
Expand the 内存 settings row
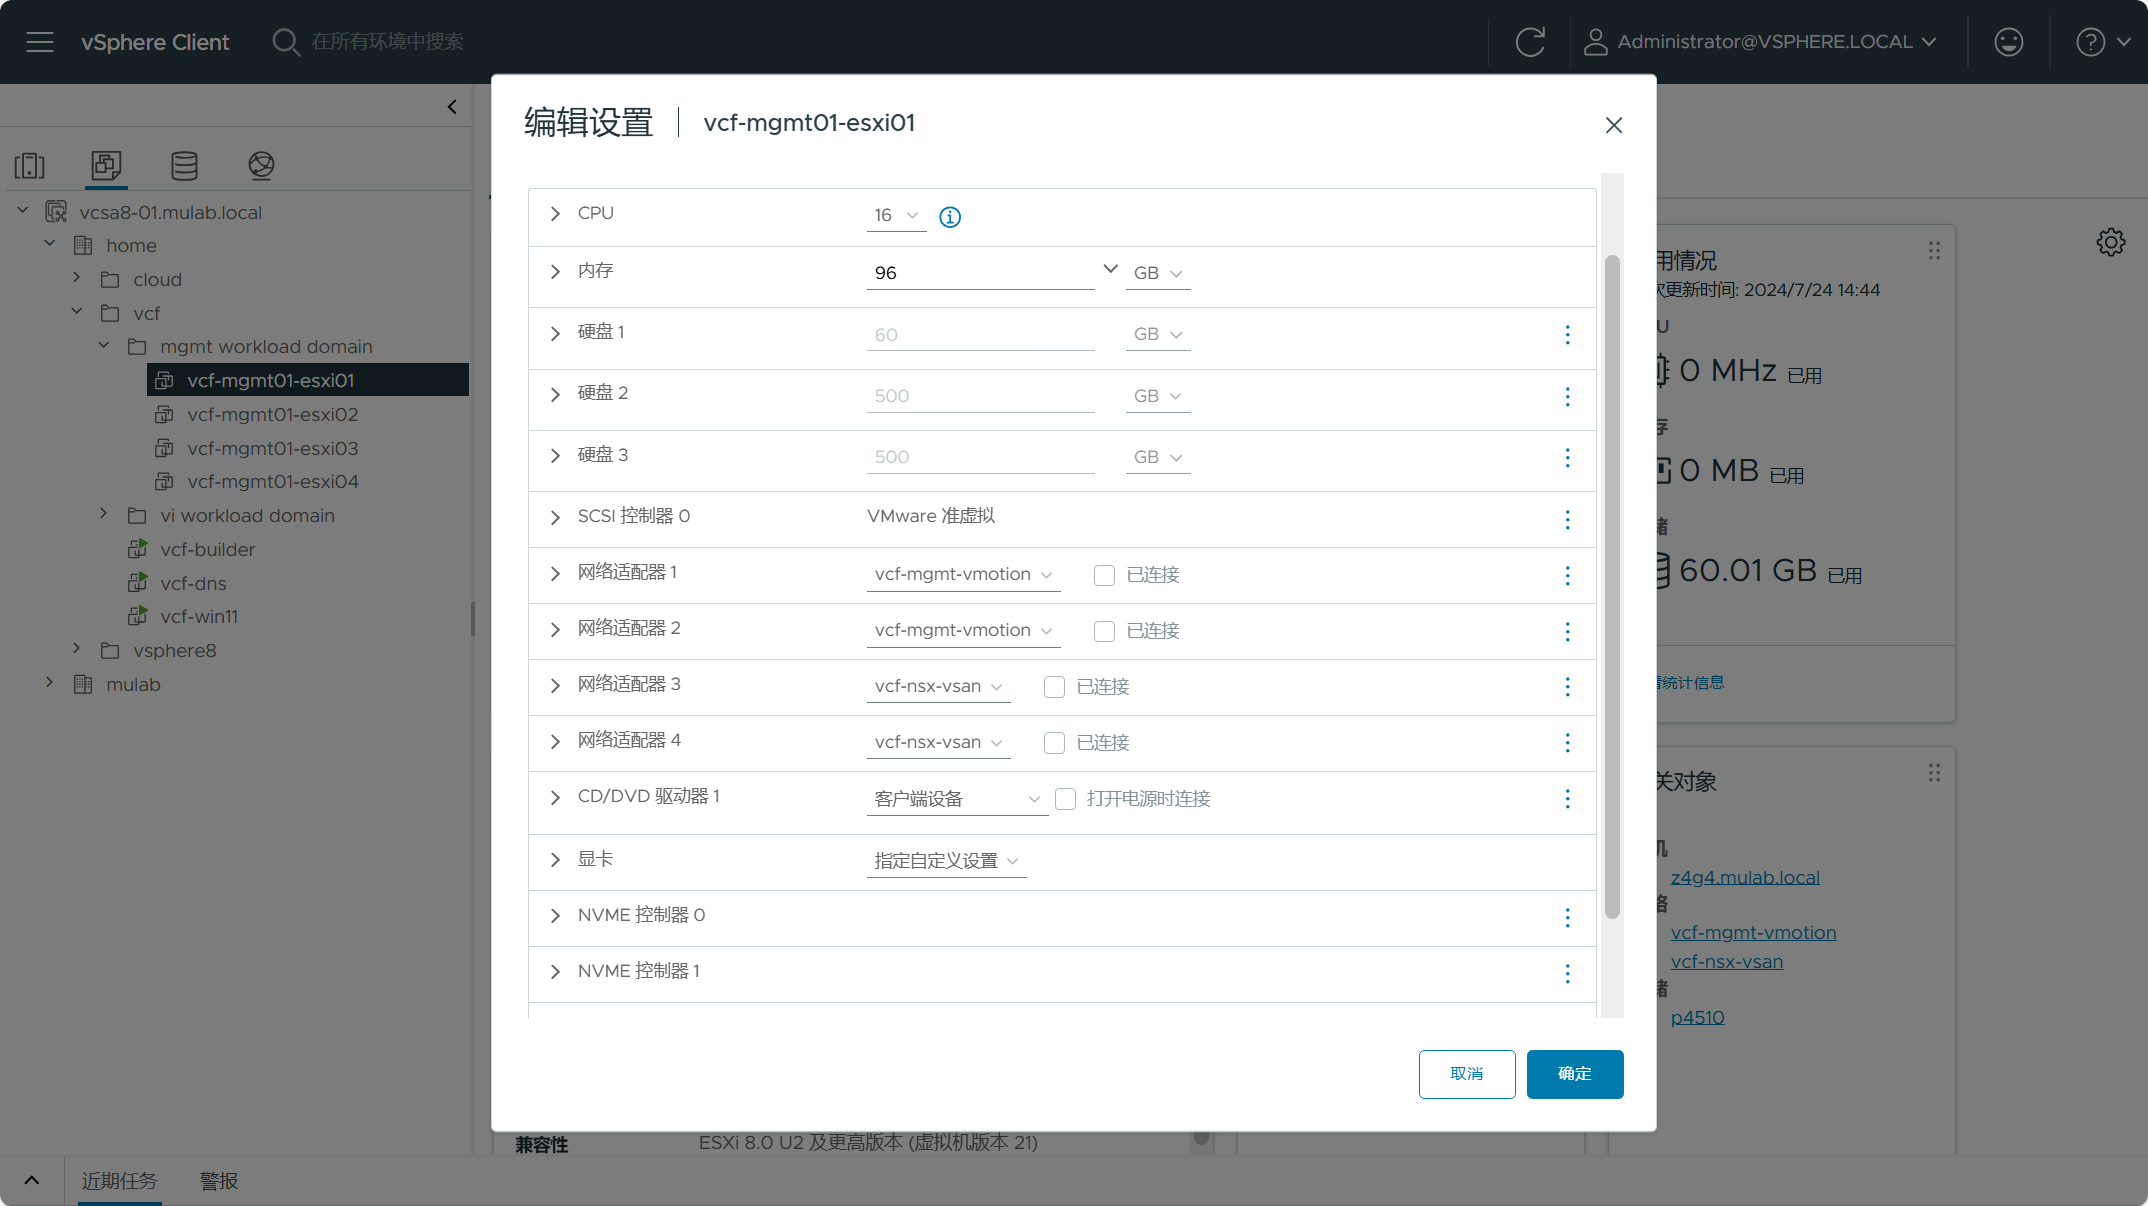(x=555, y=272)
